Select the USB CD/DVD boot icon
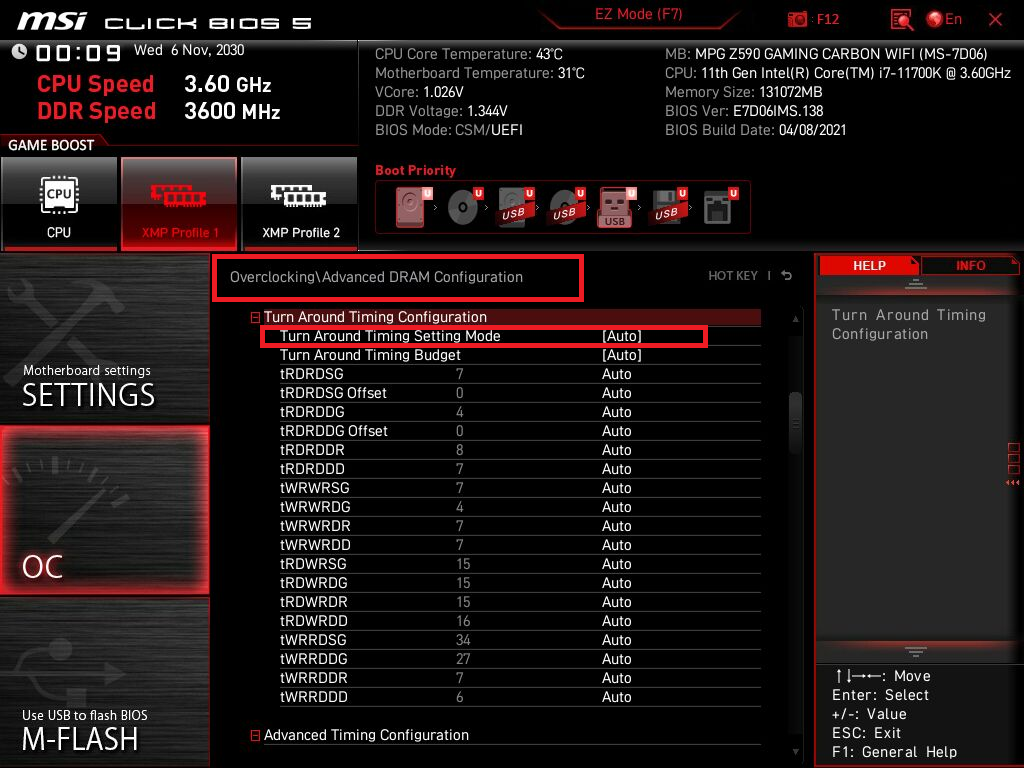This screenshot has height=768, width=1024. 567,207
